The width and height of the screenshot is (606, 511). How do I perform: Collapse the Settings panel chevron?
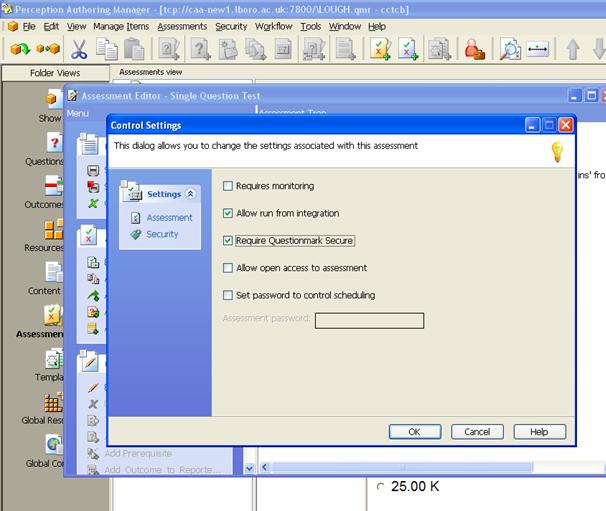point(191,194)
